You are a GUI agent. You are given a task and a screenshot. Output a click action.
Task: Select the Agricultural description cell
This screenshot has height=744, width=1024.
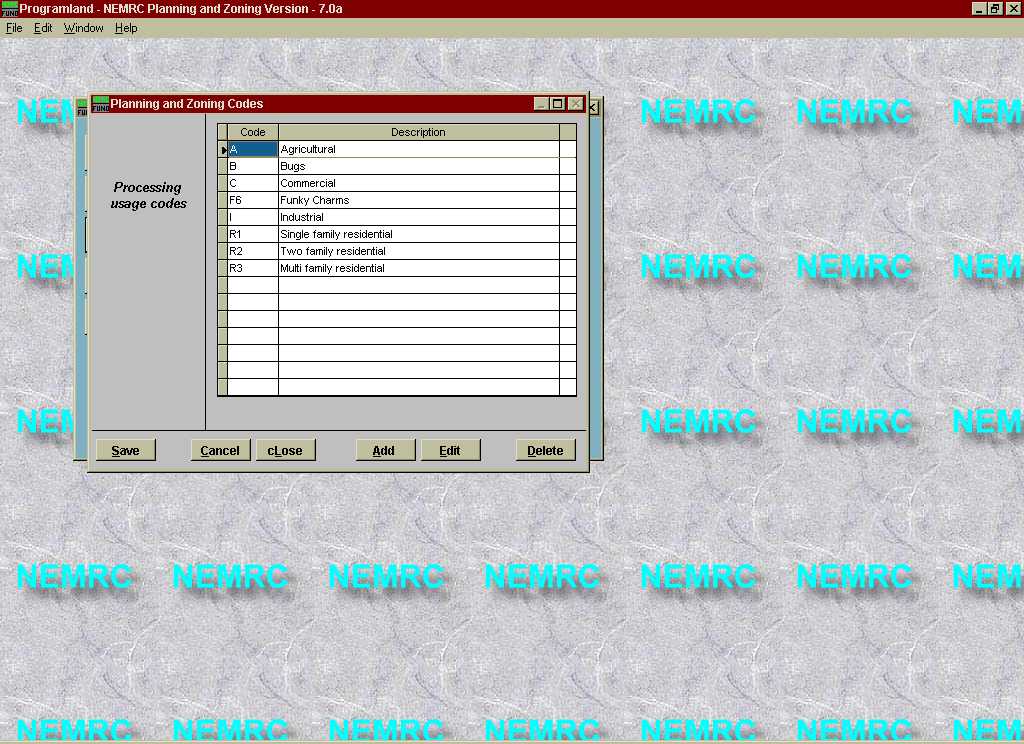tap(419, 149)
